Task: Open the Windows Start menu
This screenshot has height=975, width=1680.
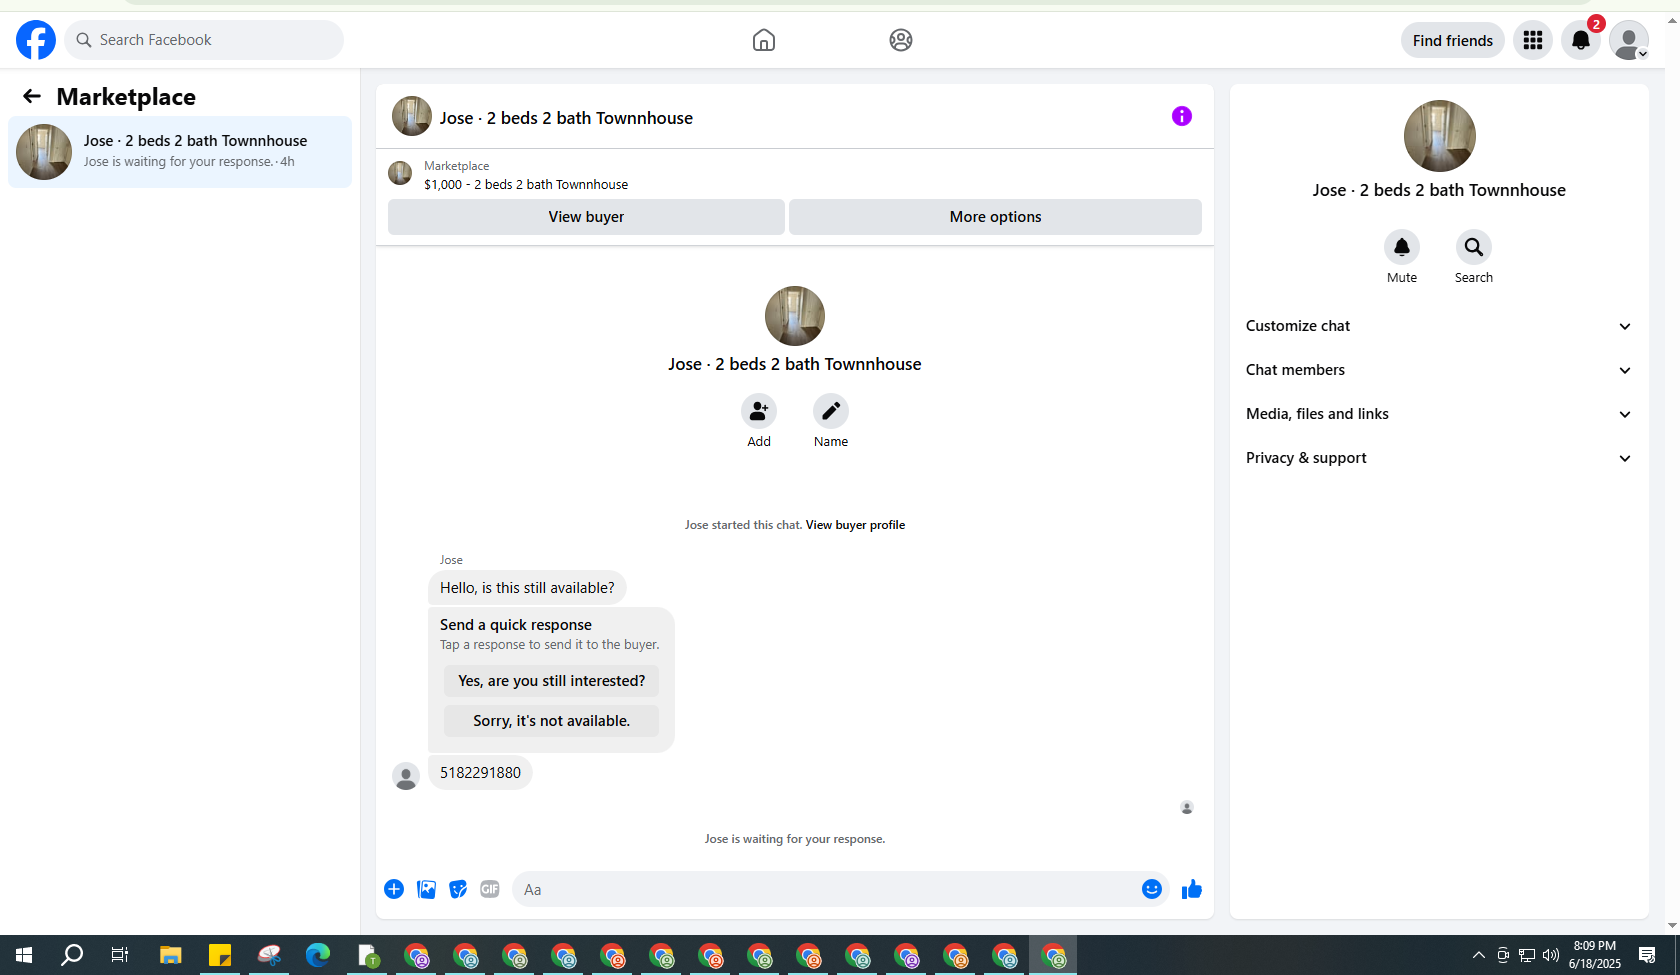Action: tap(24, 955)
